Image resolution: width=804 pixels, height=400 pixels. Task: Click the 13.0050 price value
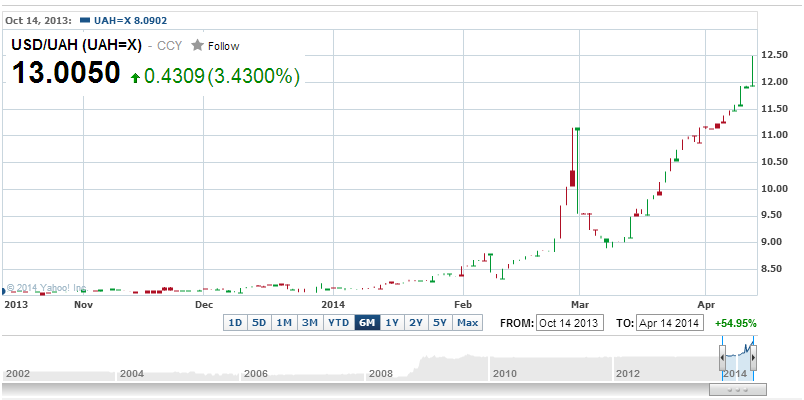coord(66,73)
